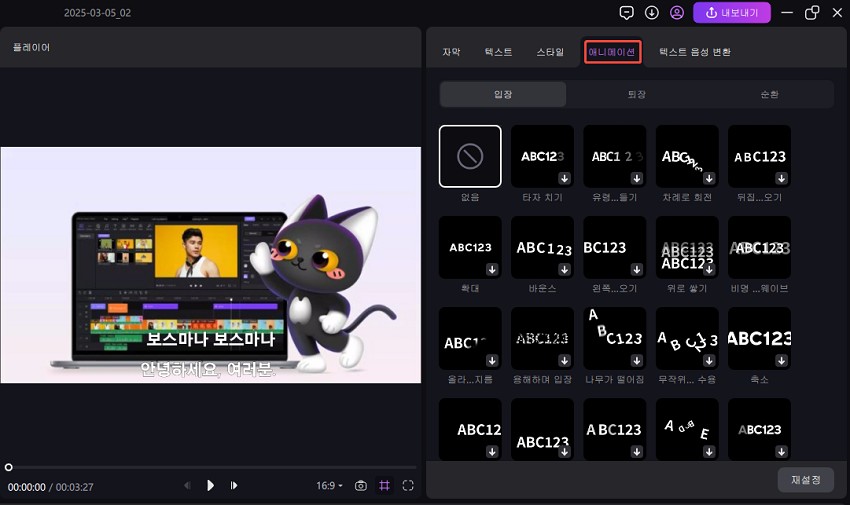Enter fullscreen preview mode
Image resolution: width=850 pixels, height=505 pixels.
click(x=408, y=485)
